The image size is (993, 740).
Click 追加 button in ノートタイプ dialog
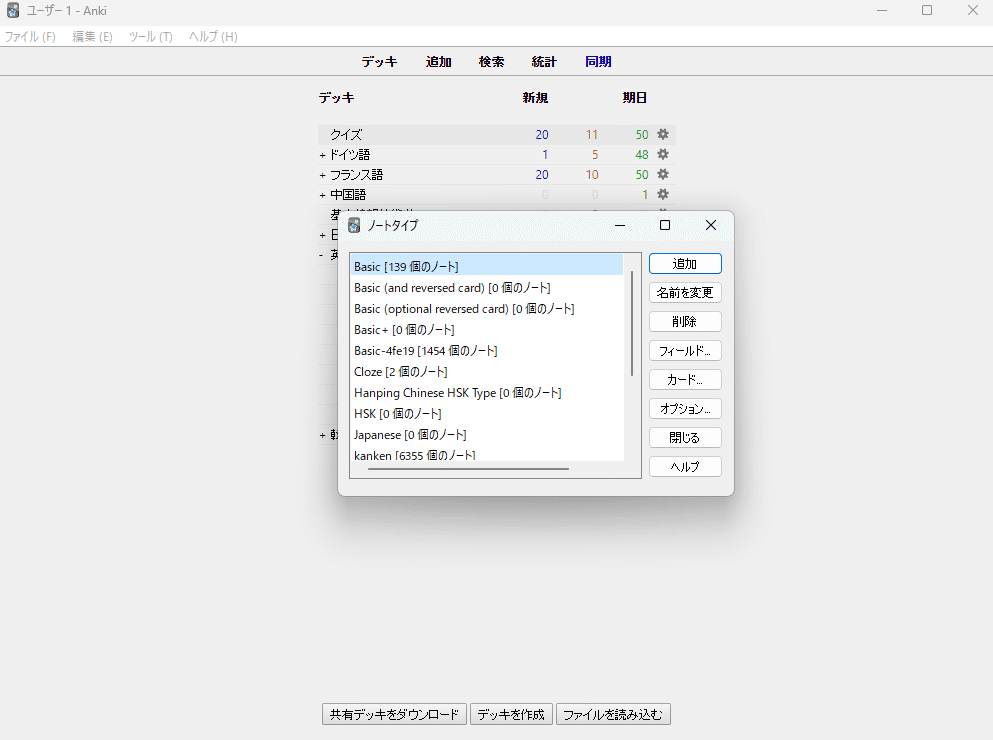tap(685, 264)
